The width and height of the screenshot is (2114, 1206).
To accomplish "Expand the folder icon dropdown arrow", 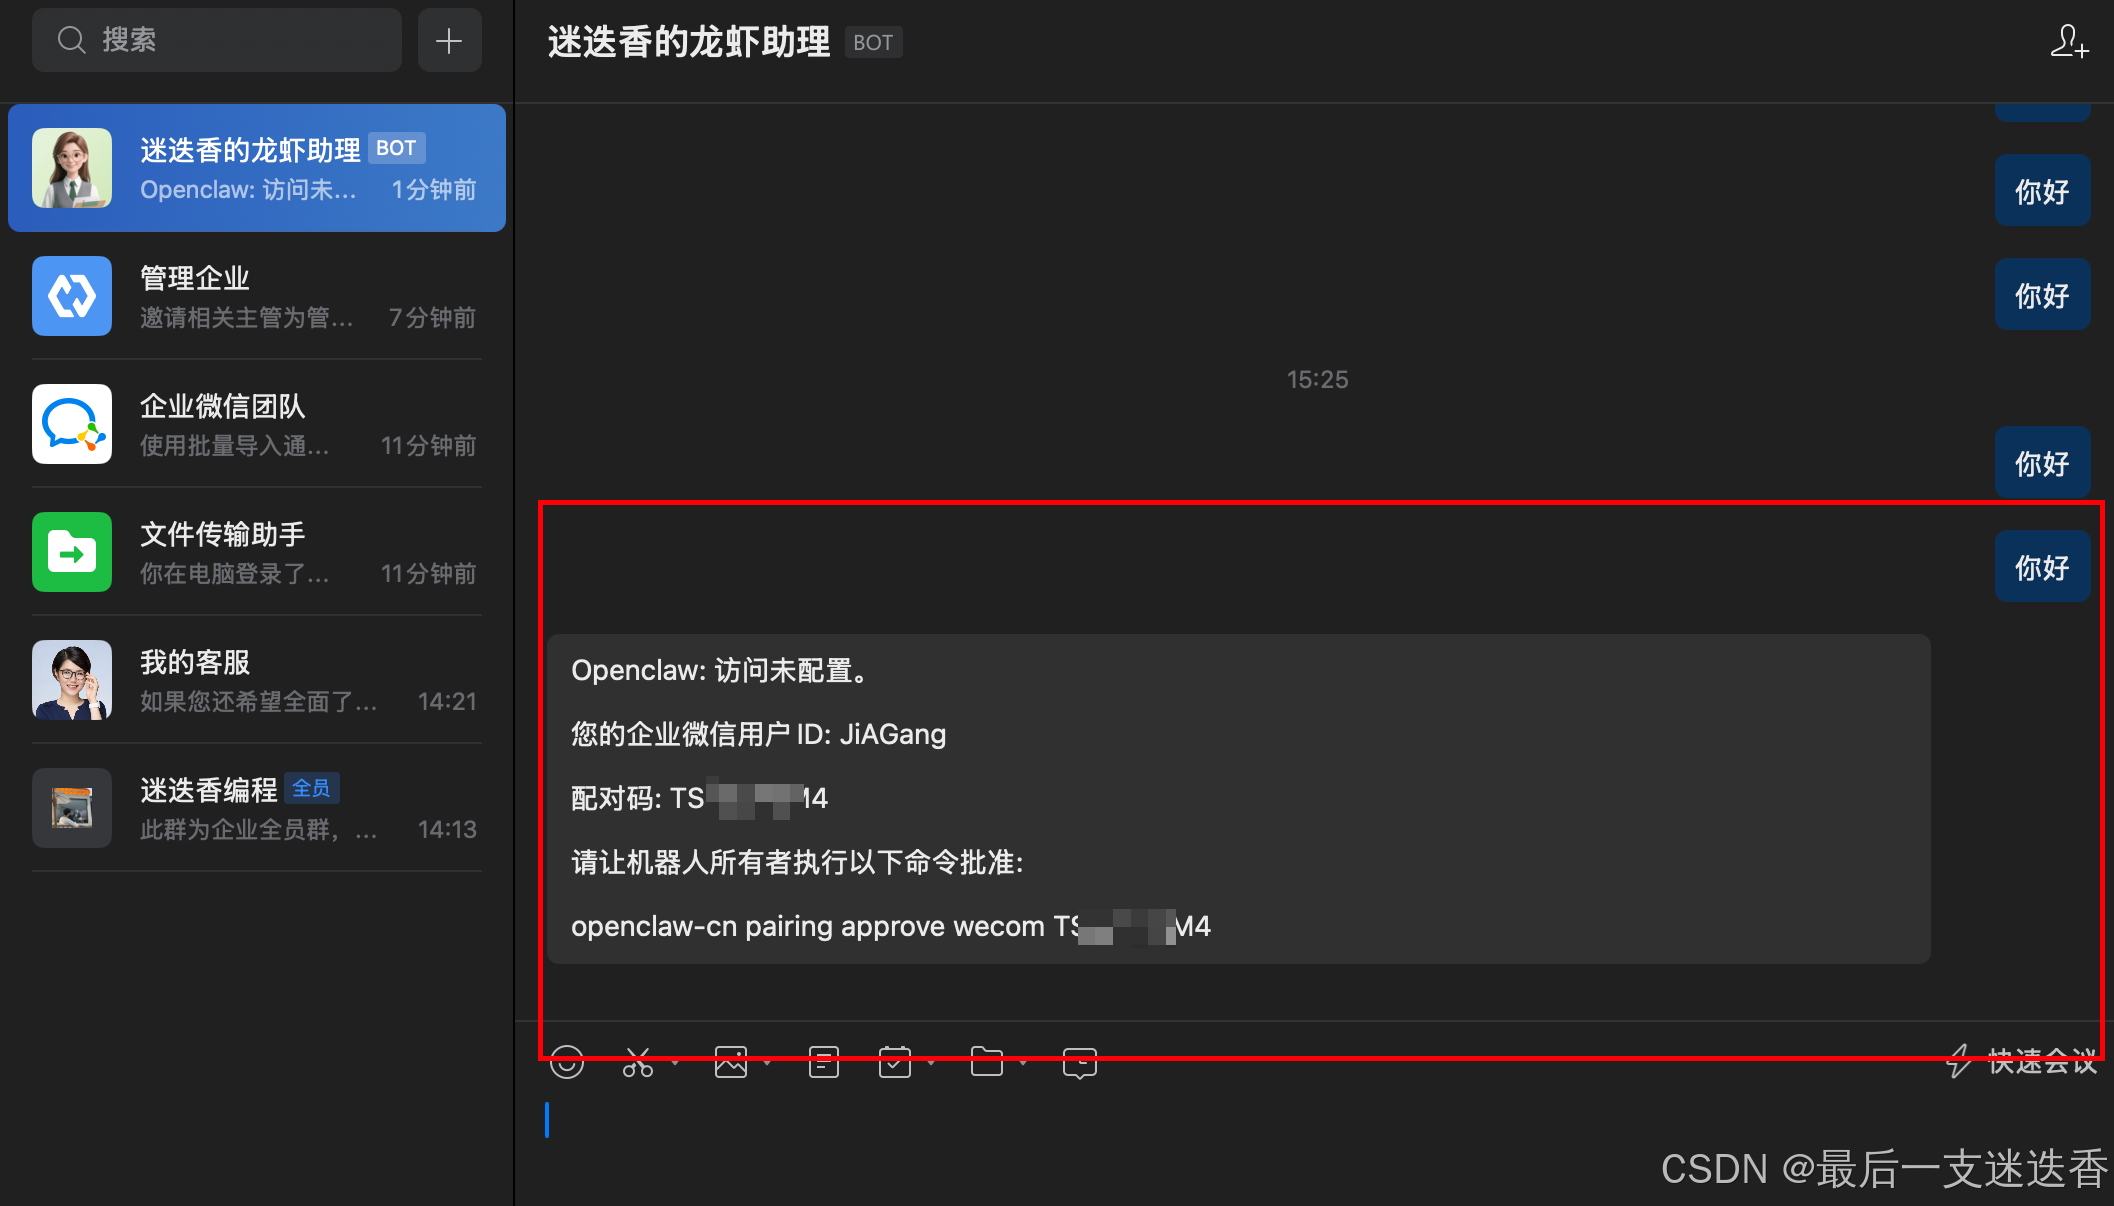I will point(1023,1062).
